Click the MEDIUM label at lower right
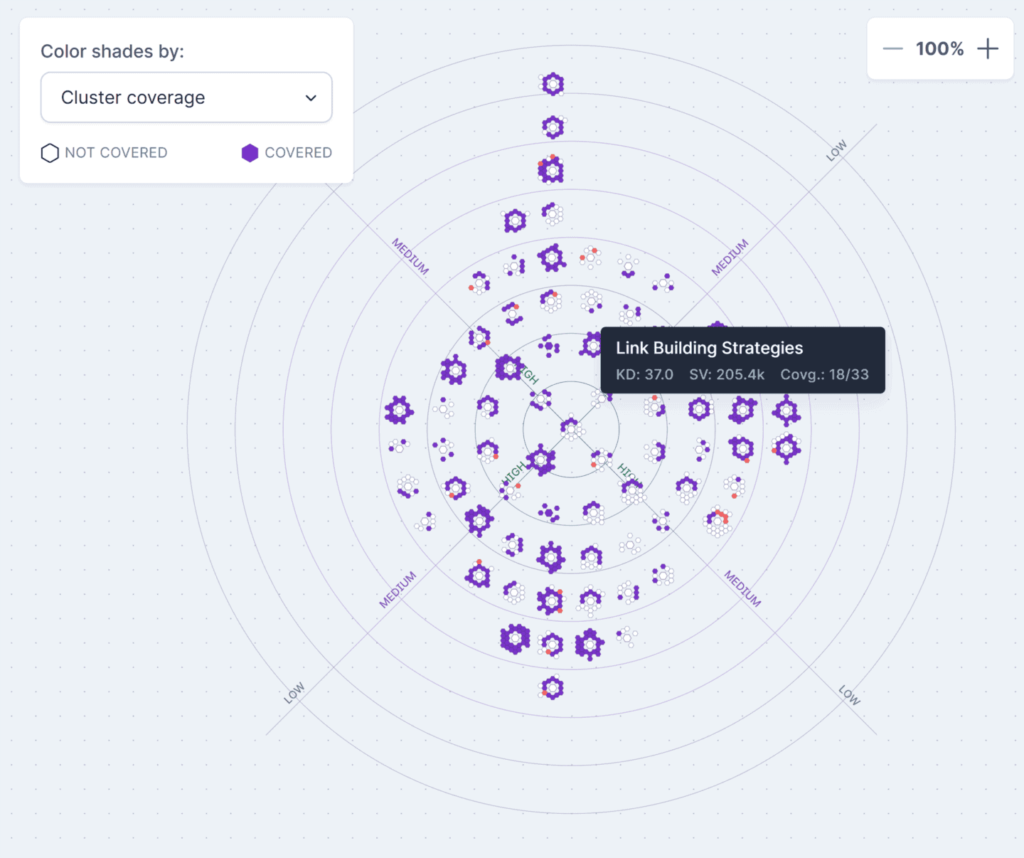Viewport: 1024px width, 858px height. tap(743, 589)
